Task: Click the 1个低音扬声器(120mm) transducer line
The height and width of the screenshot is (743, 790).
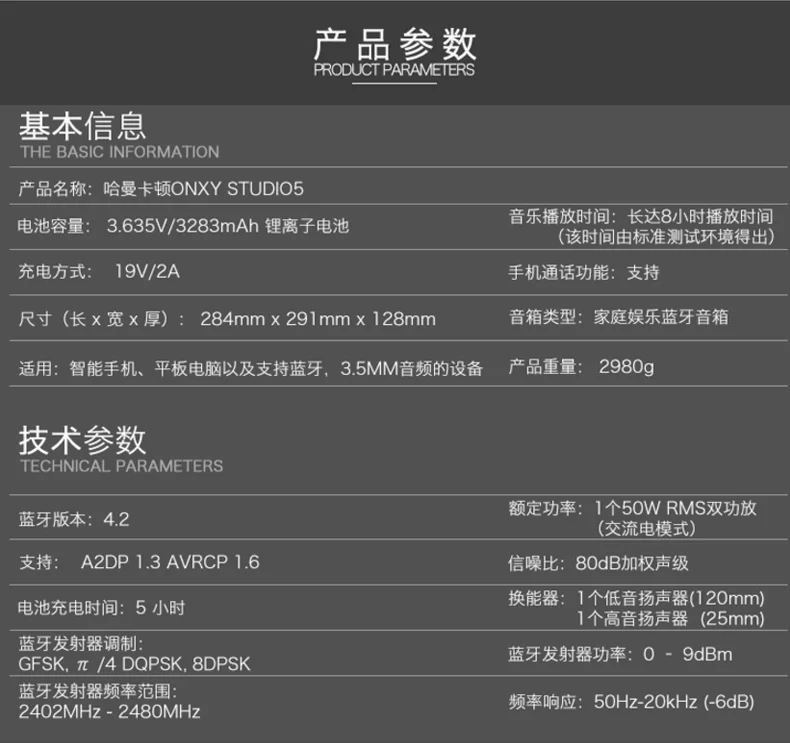Action: (x=671, y=598)
